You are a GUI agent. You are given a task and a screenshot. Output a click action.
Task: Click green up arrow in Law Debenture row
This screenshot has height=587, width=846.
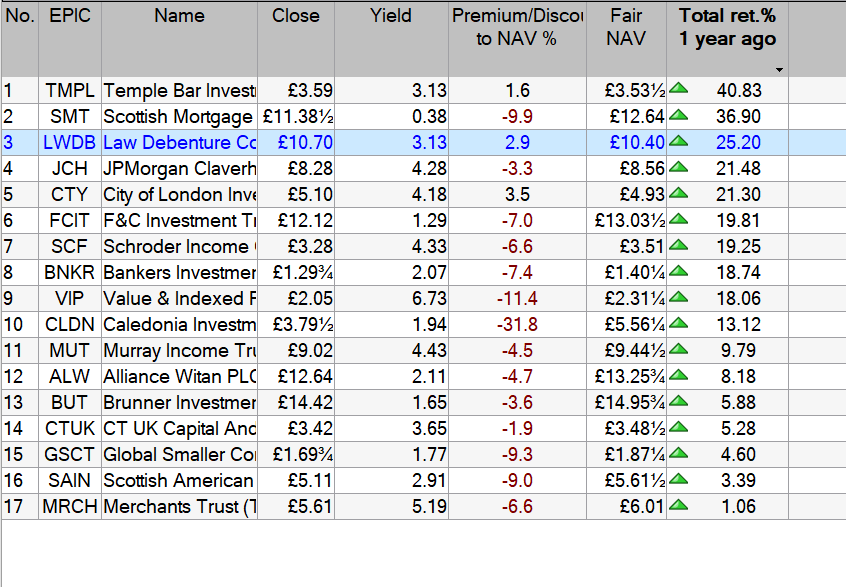(x=679, y=142)
